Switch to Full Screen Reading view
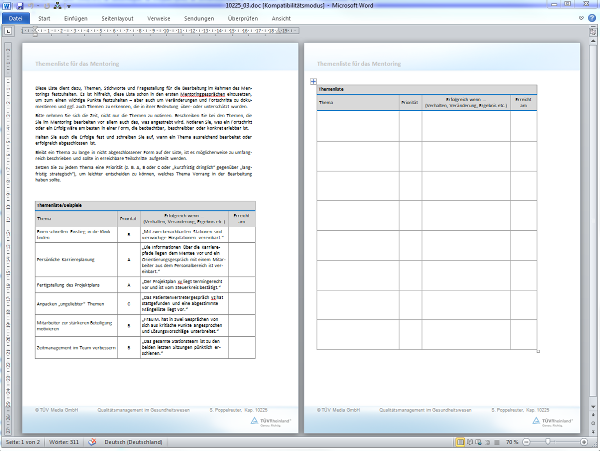600x451 pixels. [x=471, y=442]
